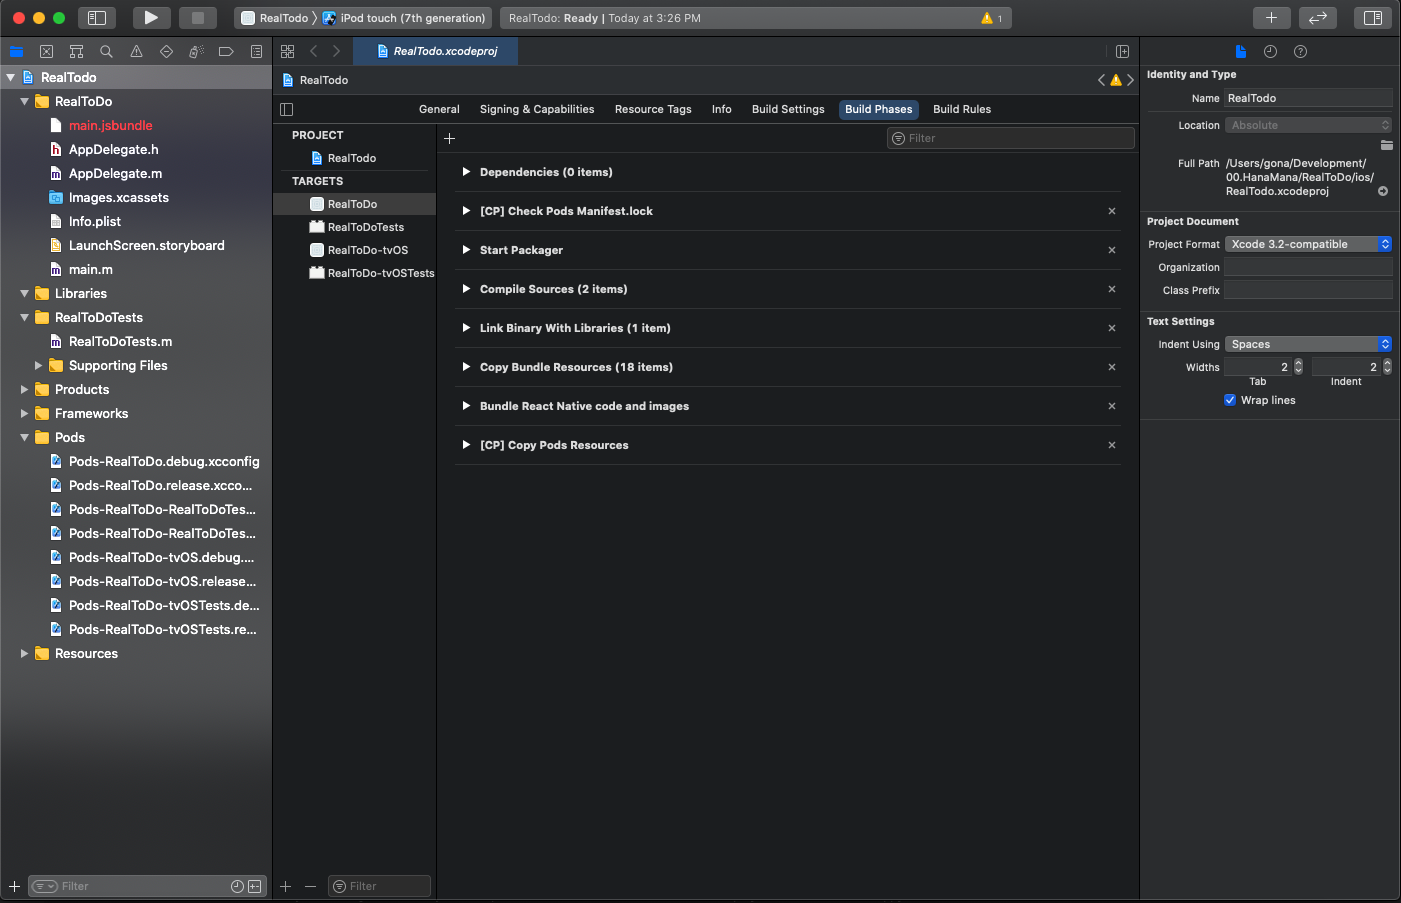Open the Find navigator magnifier icon
This screenshot has width=1401, height=903.
(106, 51)
